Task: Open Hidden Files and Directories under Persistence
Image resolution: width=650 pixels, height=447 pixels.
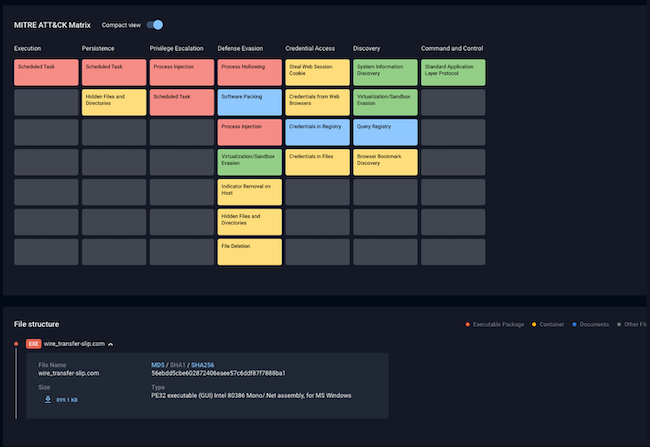Action: (x=114, y=102)
